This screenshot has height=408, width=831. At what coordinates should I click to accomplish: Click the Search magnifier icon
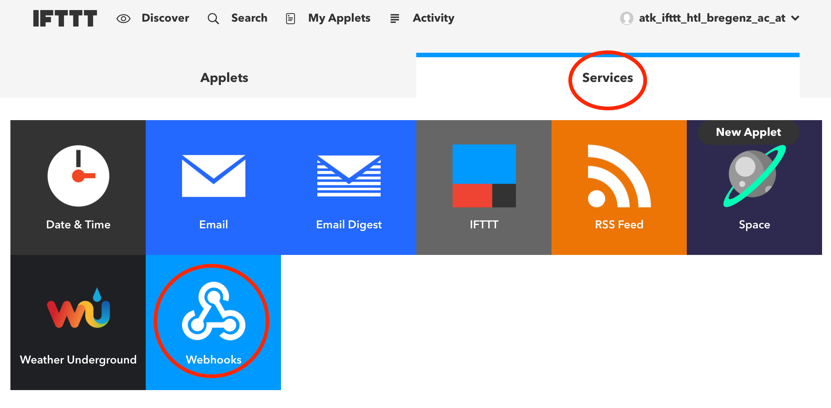click(x=213, y=18)
